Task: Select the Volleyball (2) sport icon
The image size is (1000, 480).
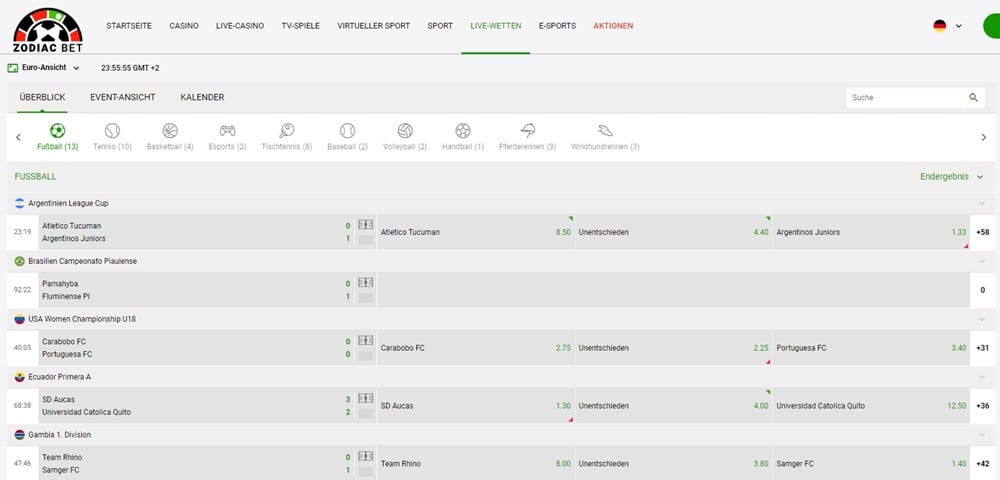Action: (x=405, y=131)
